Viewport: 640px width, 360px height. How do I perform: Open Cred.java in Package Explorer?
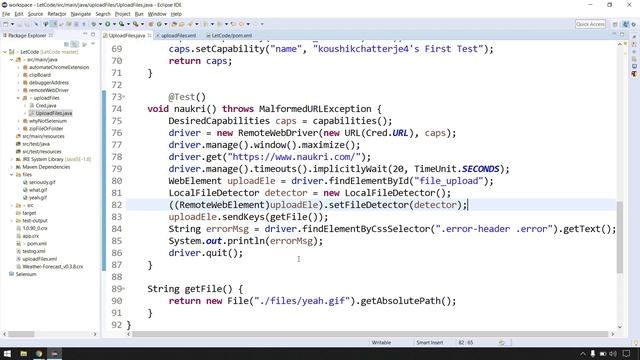pos(46,106)
